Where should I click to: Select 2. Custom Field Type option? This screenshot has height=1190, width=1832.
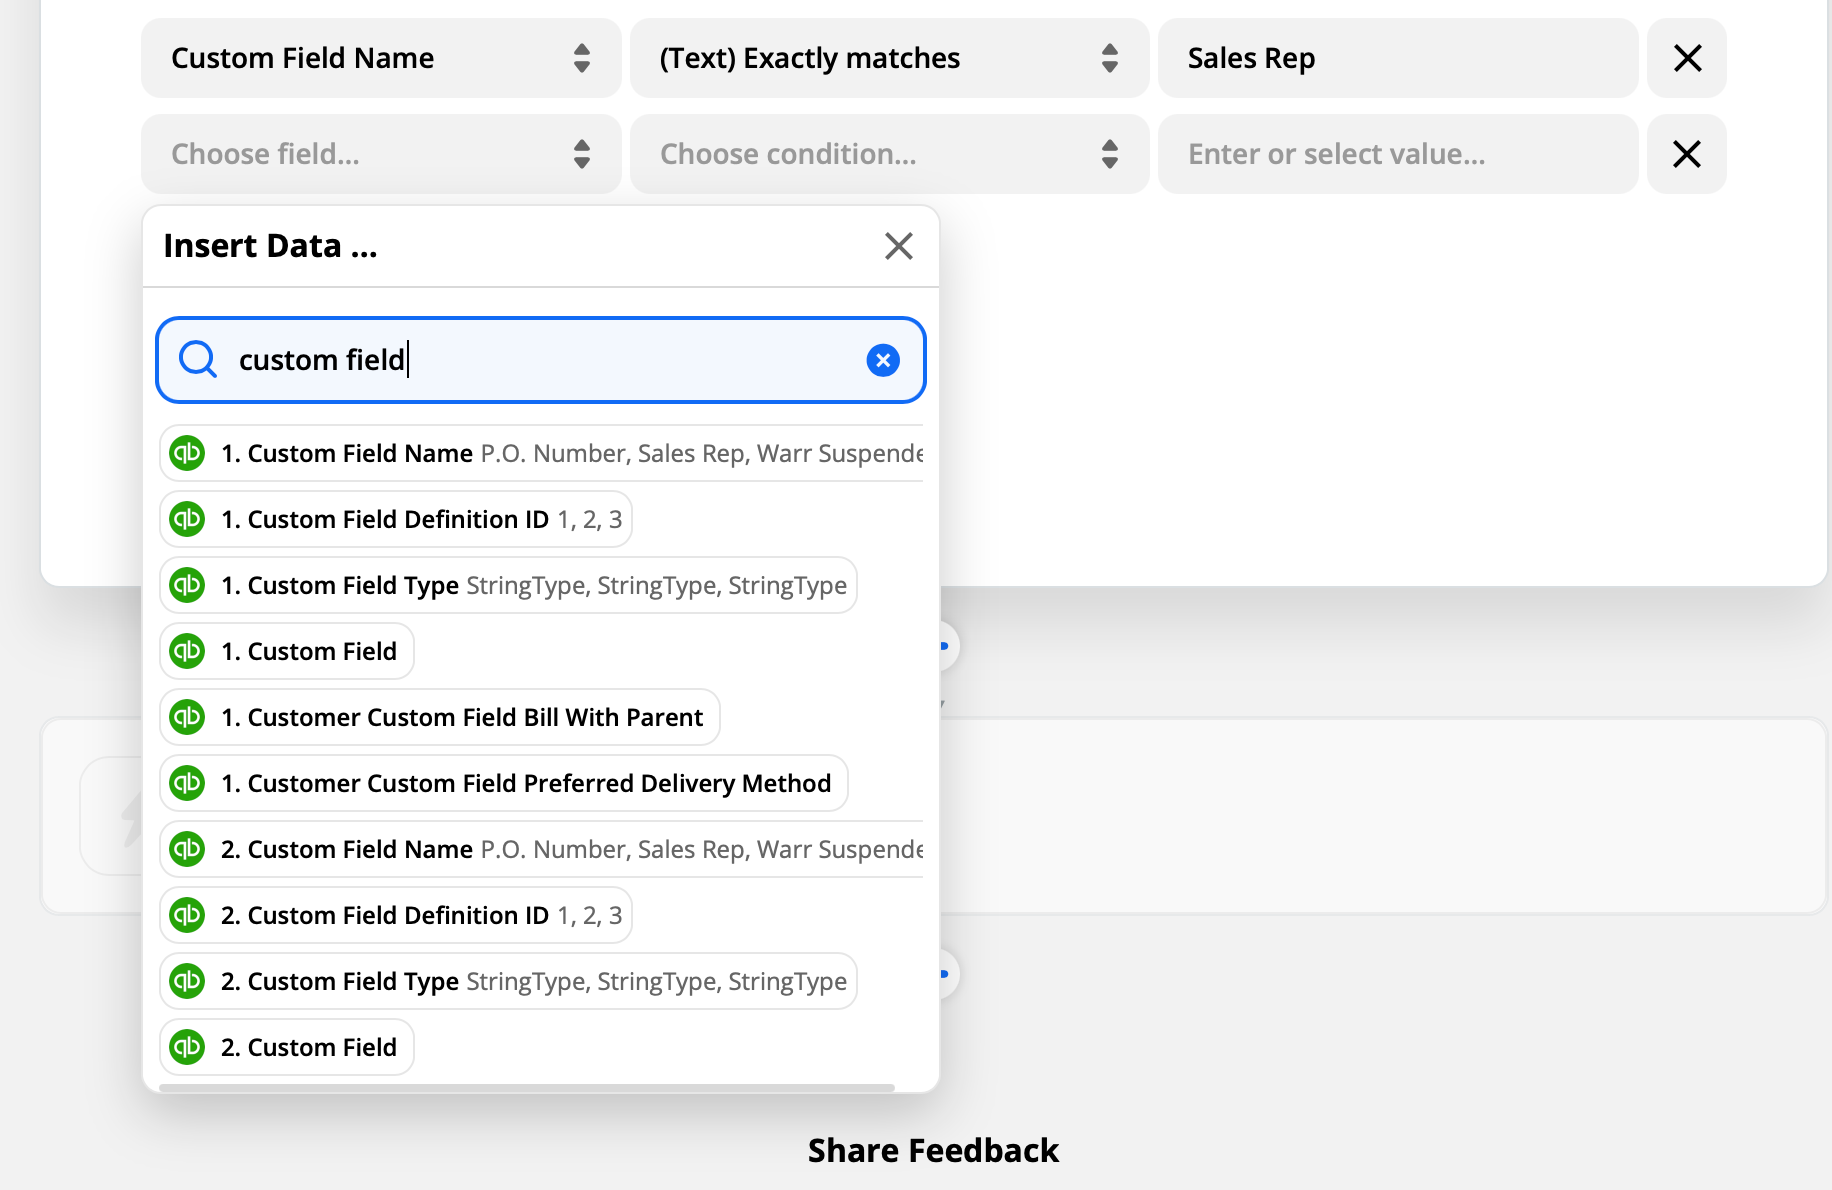pyautogui.click(x=508, y=981)
